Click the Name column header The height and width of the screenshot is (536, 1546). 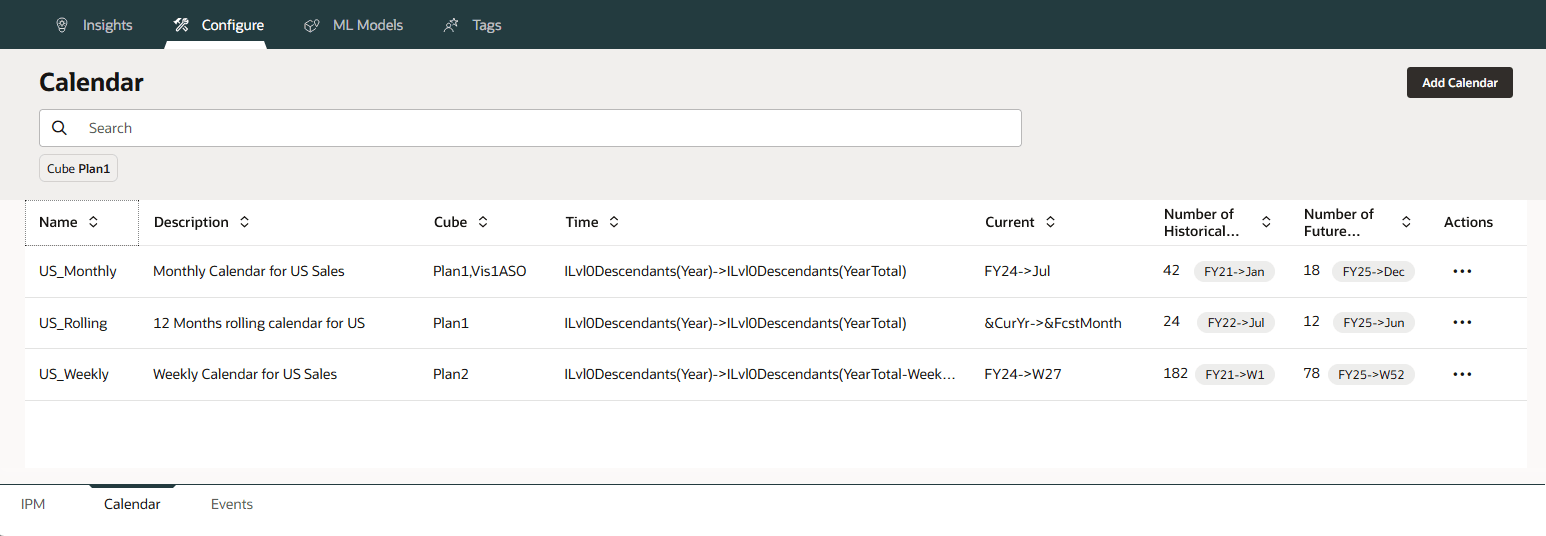pyautogui.click(x=81, y=222)
